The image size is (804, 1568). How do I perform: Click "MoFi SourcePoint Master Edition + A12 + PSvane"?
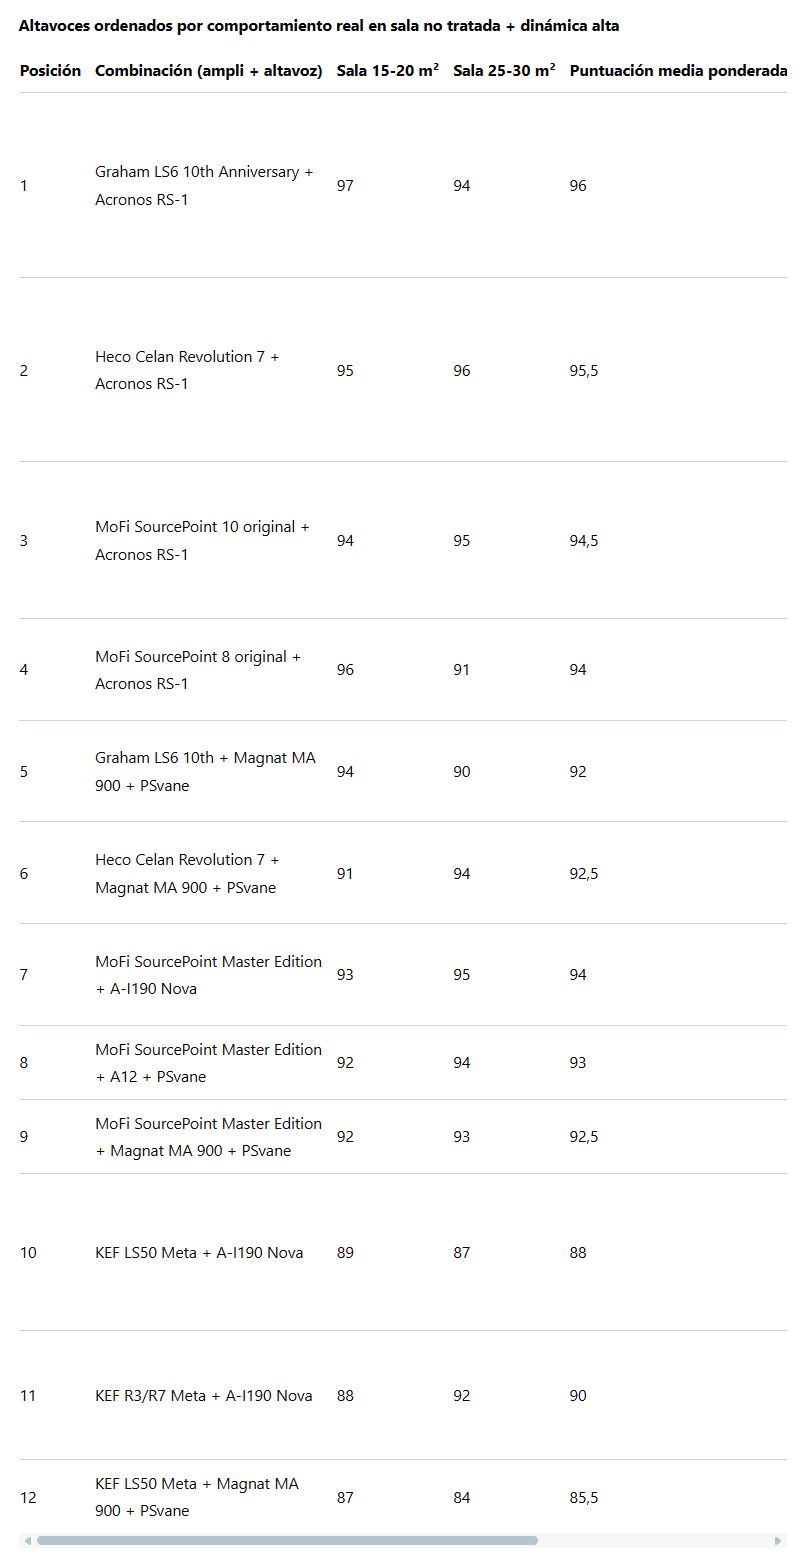pyautogui.click(x=208, y=1063)
